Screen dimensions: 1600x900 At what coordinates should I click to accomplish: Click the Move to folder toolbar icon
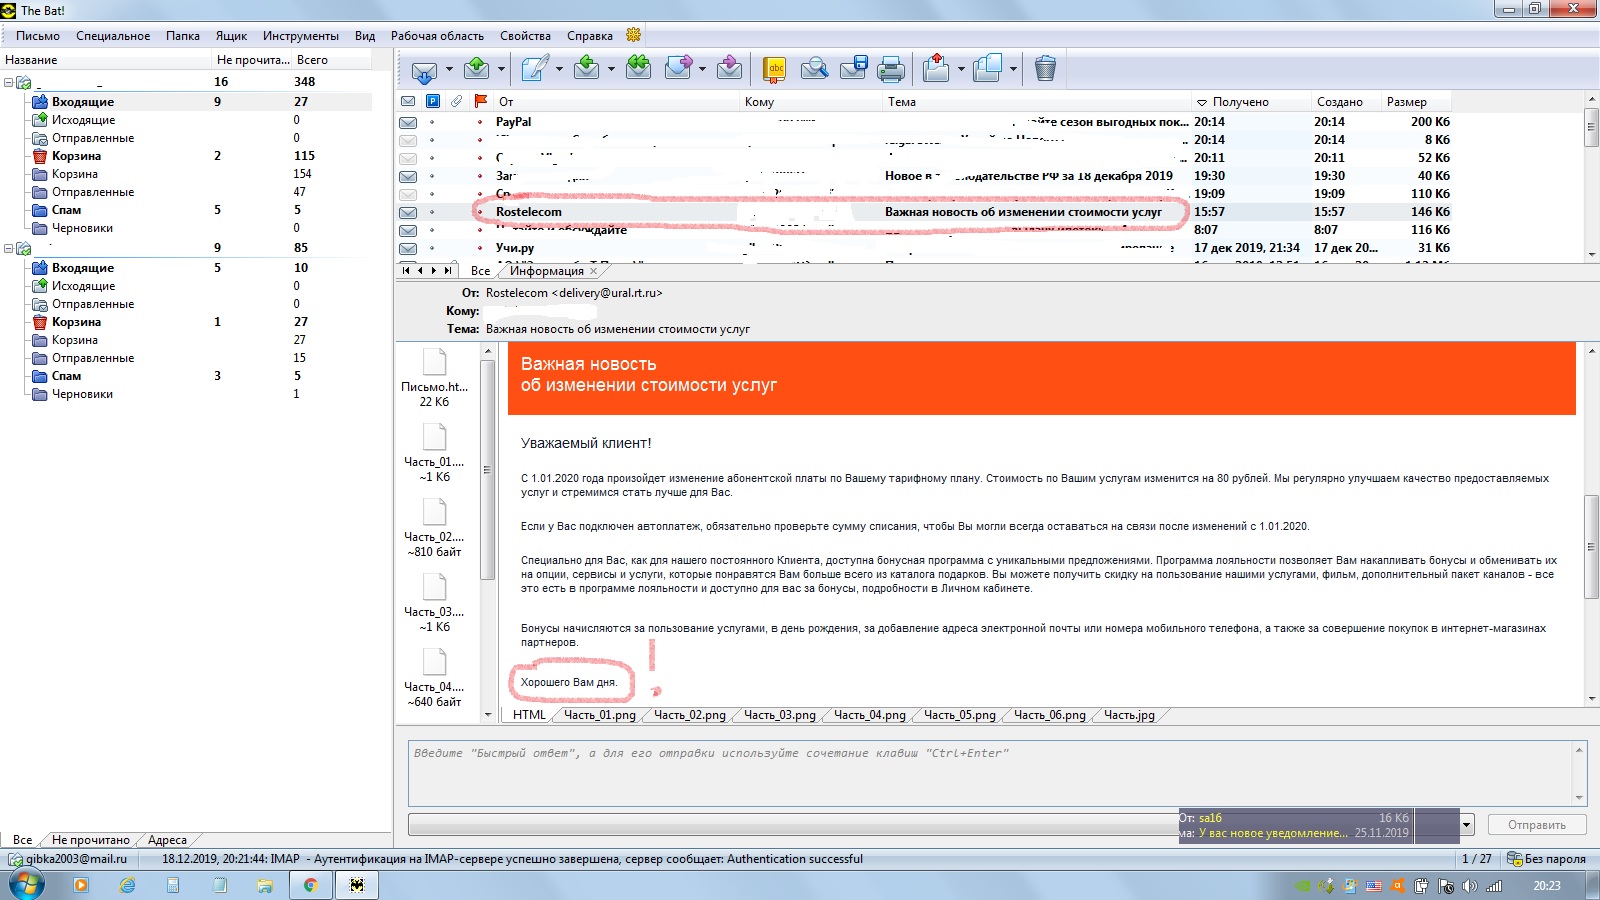pyautogui.click(x=936, y=69)
